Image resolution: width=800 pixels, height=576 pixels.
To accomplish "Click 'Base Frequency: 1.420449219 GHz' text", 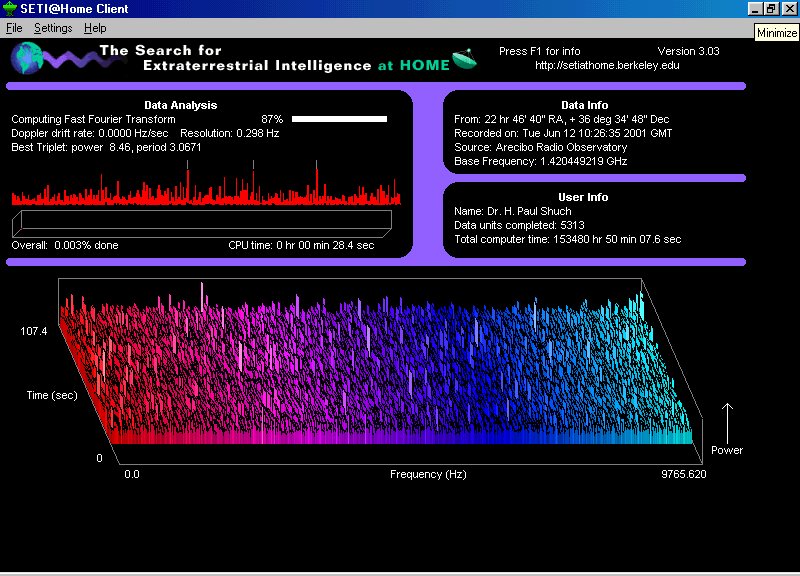I will [x=541, y=161].
